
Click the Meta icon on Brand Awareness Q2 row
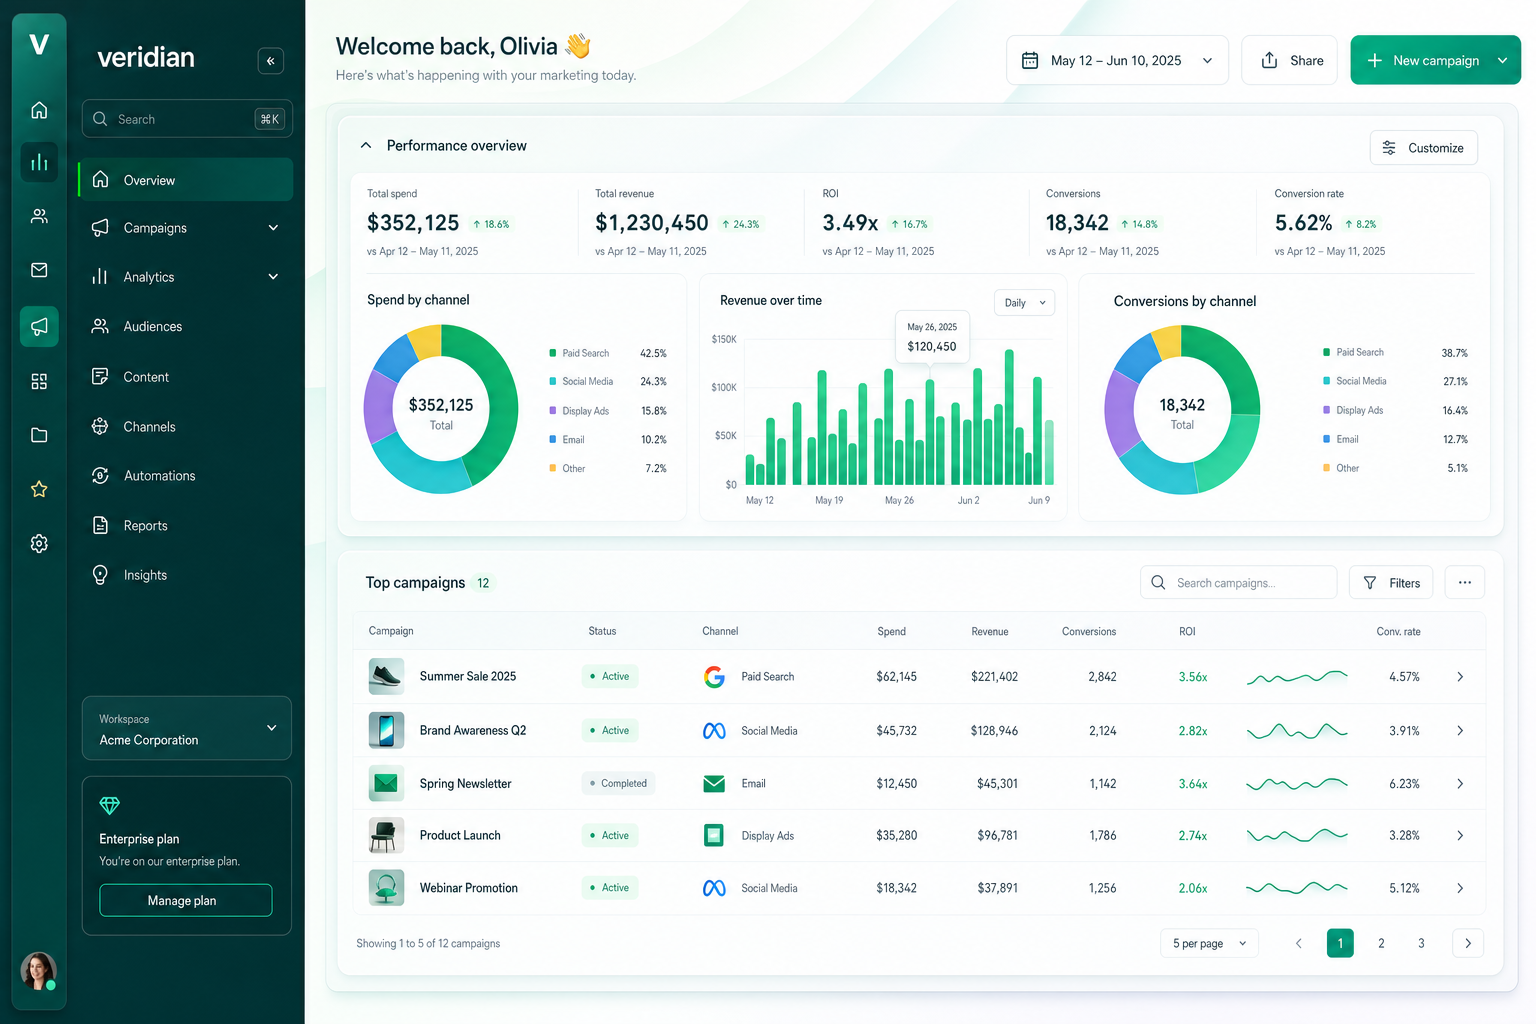click(x=714, y=731)
